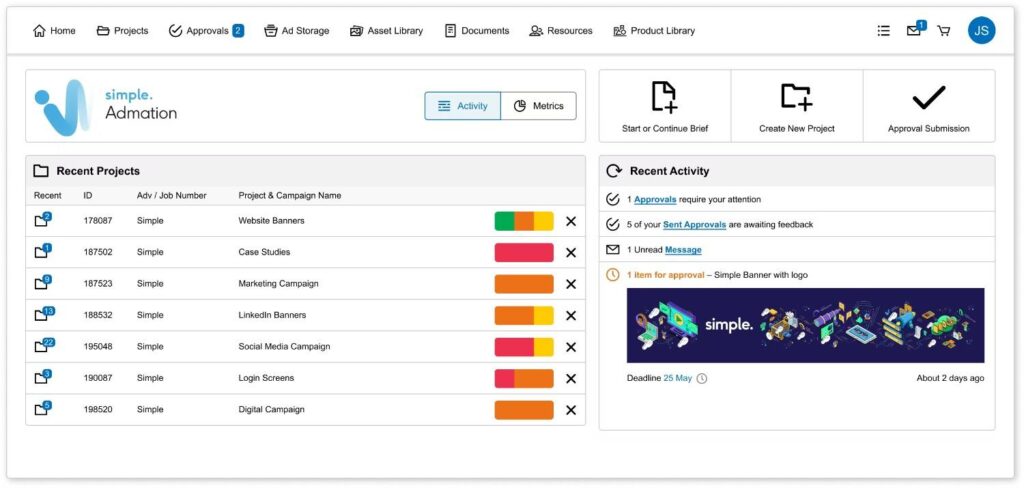This screenshot has width=1024, height=488.
Task: Open the Sent Approvals link
Action: coord(694,225)
